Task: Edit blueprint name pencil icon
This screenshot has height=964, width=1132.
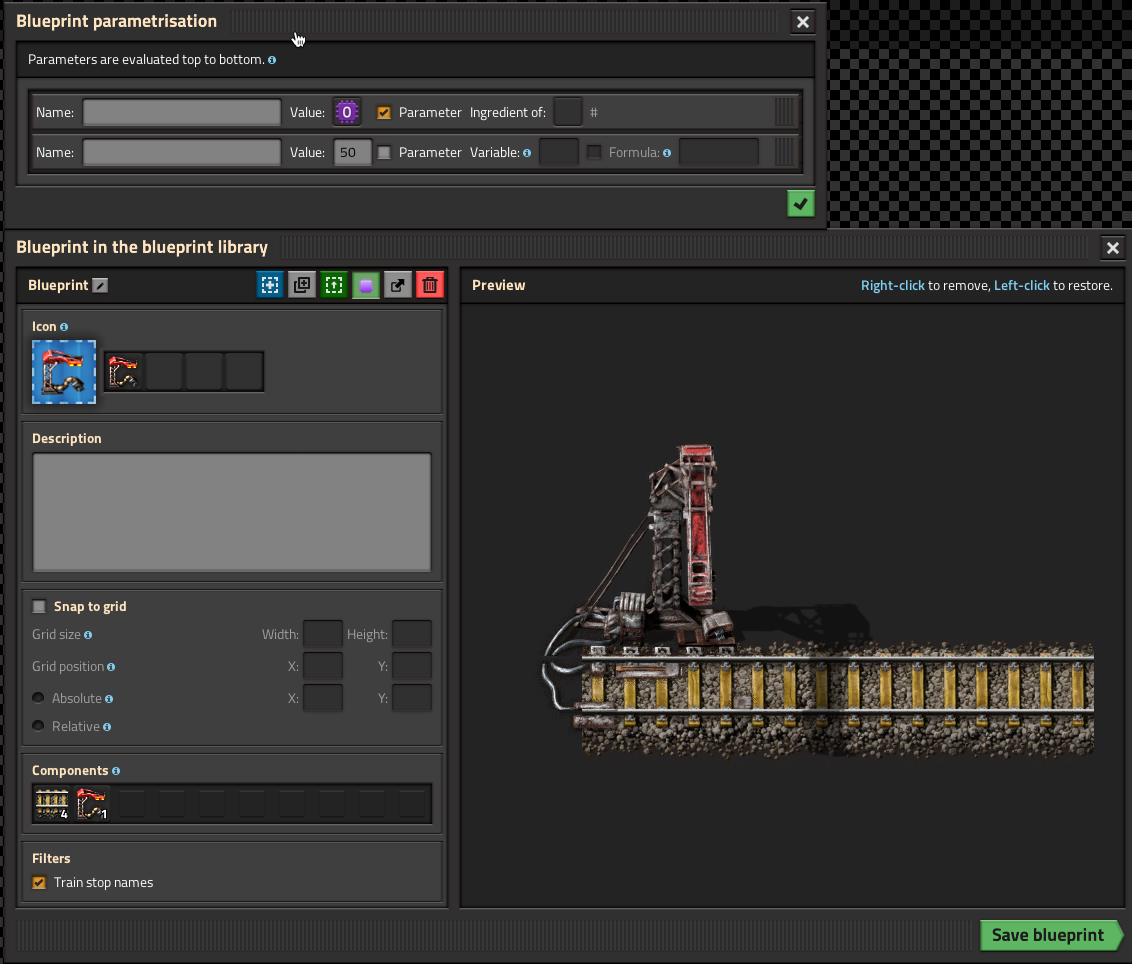Action: tap(100, 286)
